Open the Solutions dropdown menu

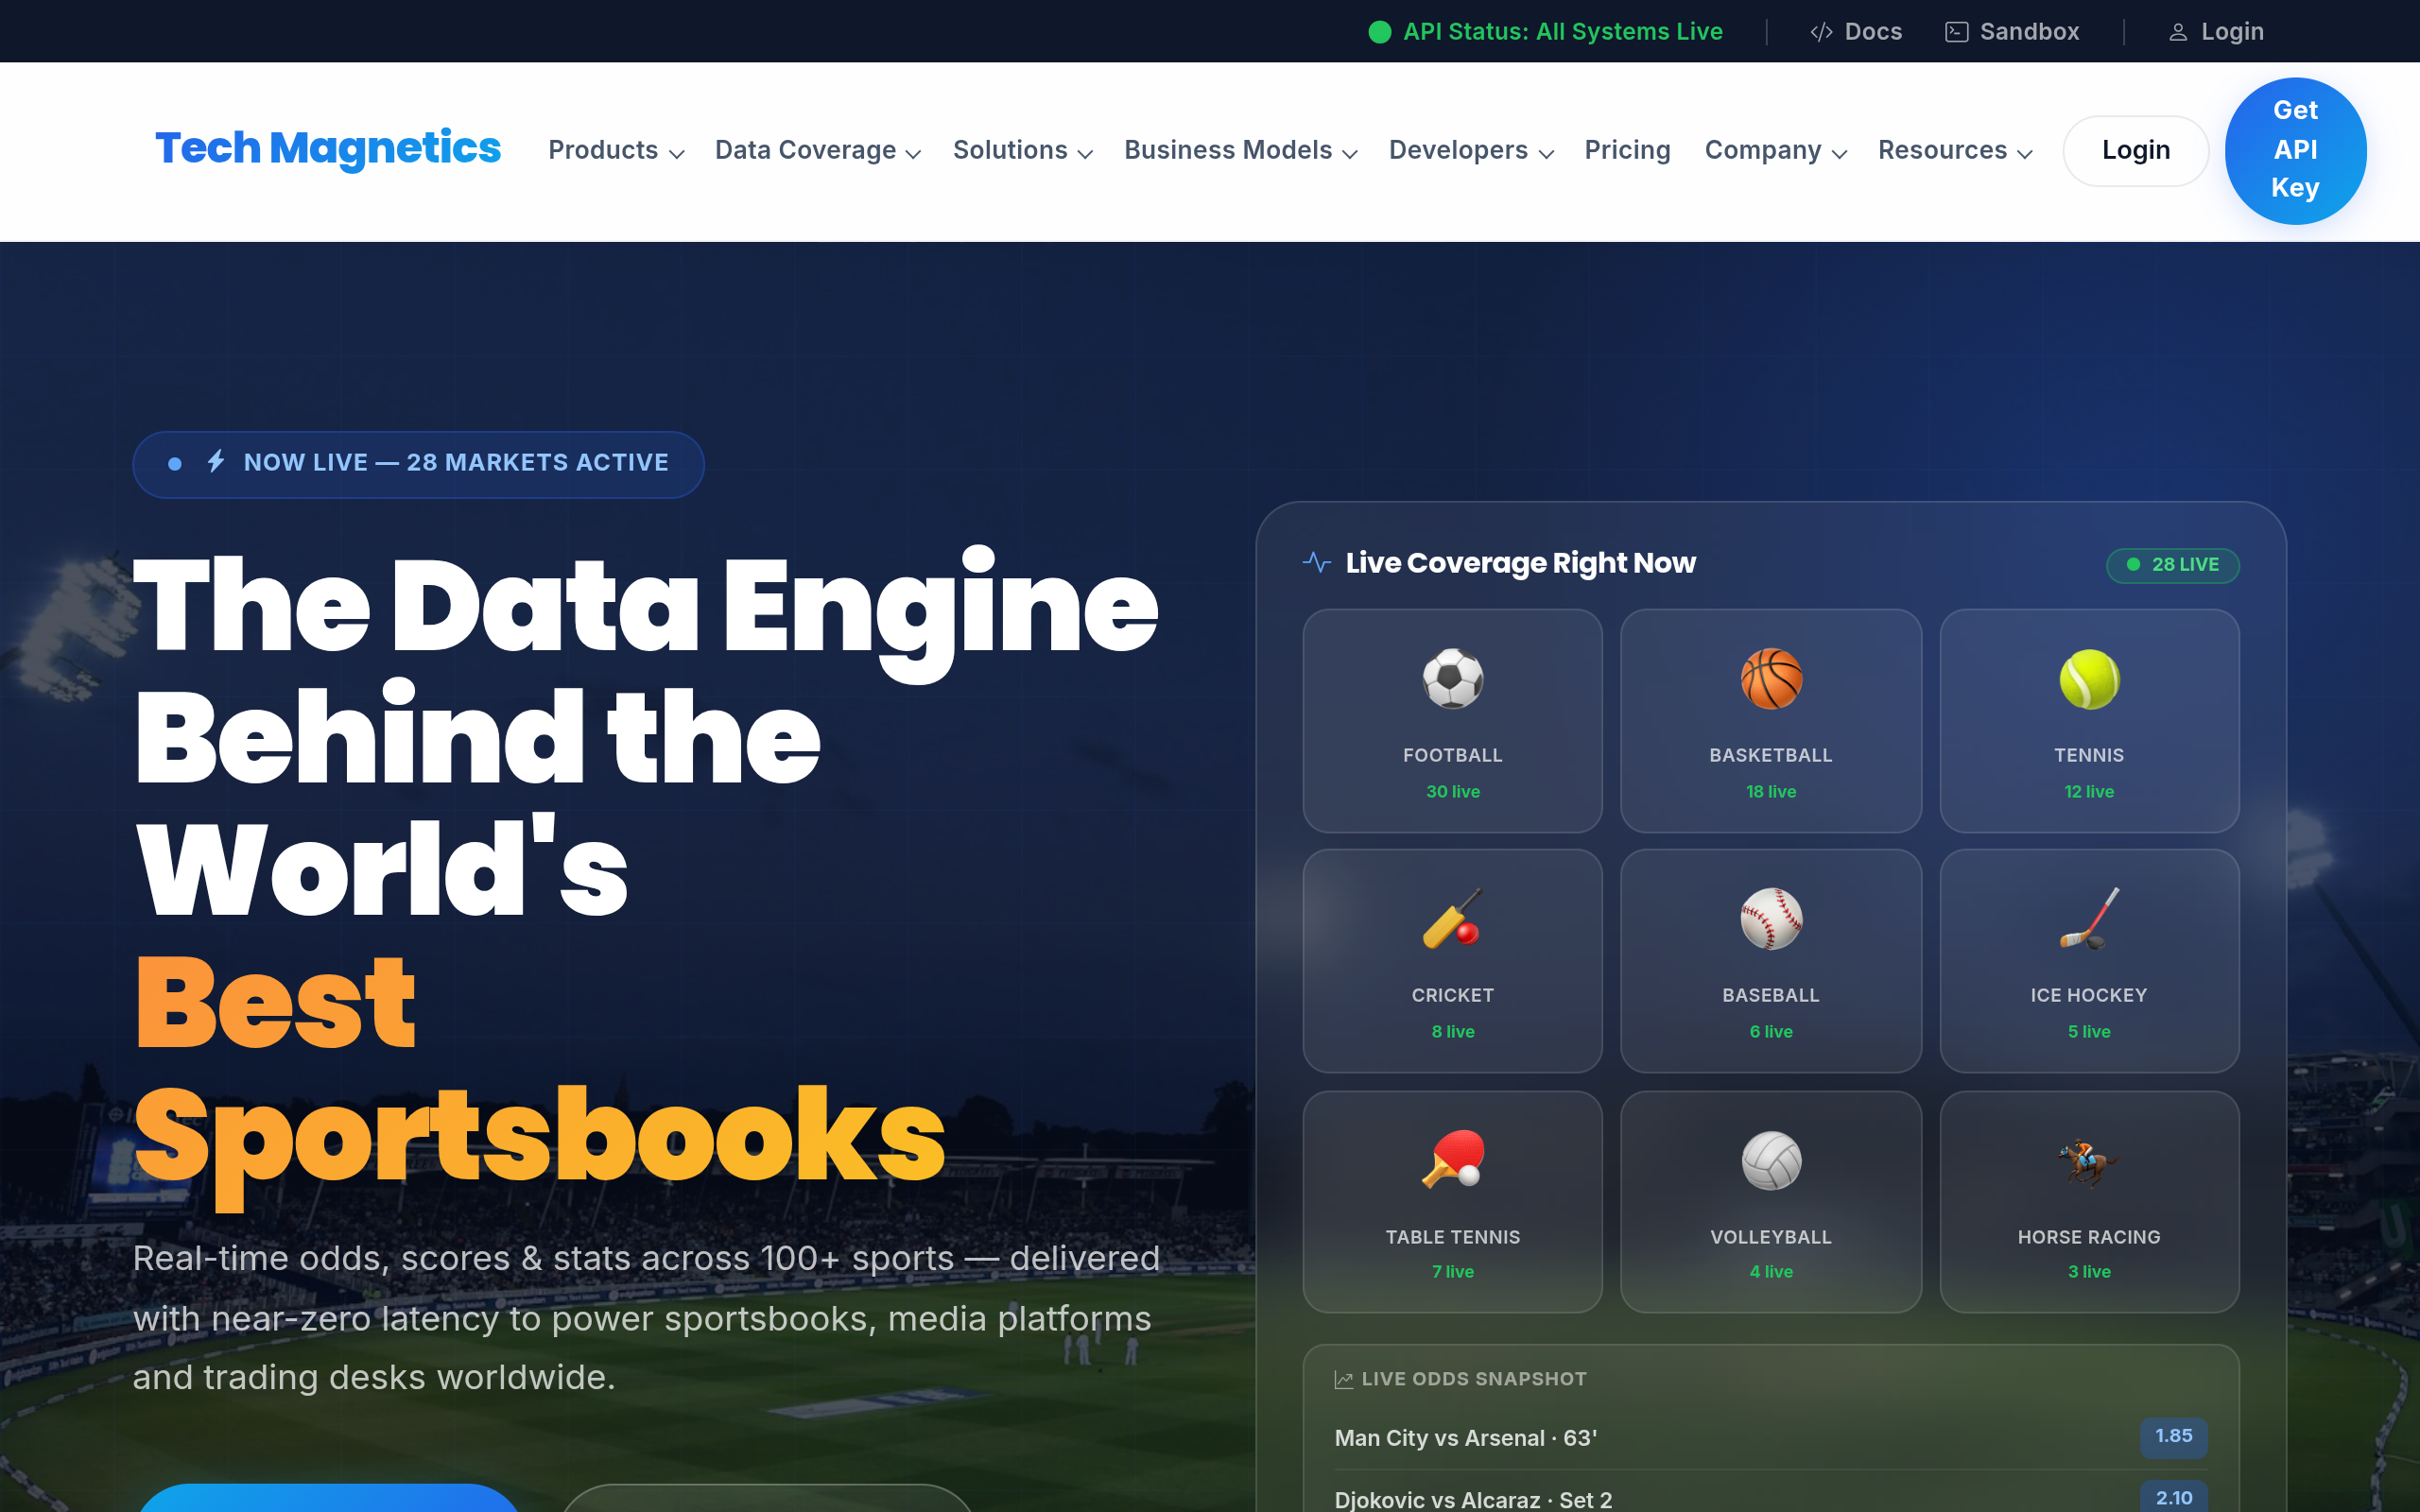(x=1022, y=150)
